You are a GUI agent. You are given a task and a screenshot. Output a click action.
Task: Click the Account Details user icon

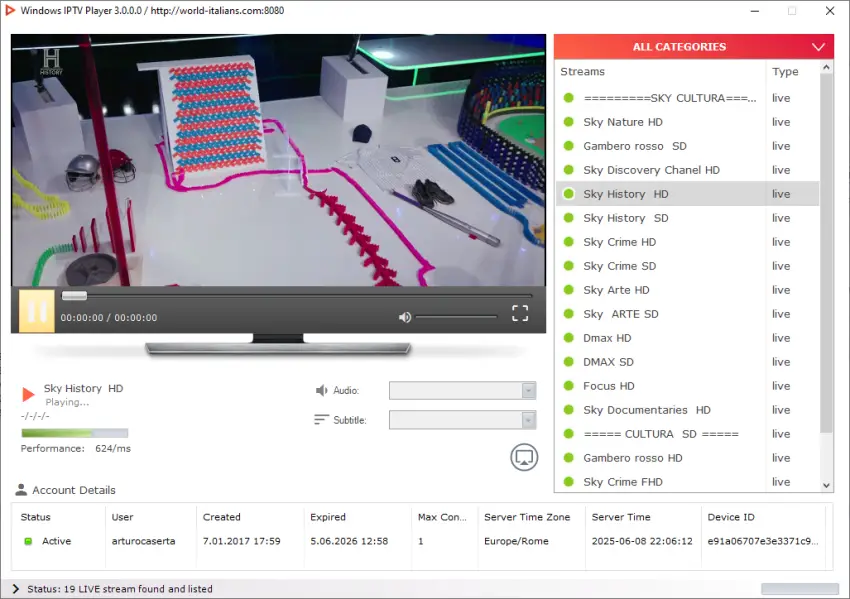pos(21,489)
